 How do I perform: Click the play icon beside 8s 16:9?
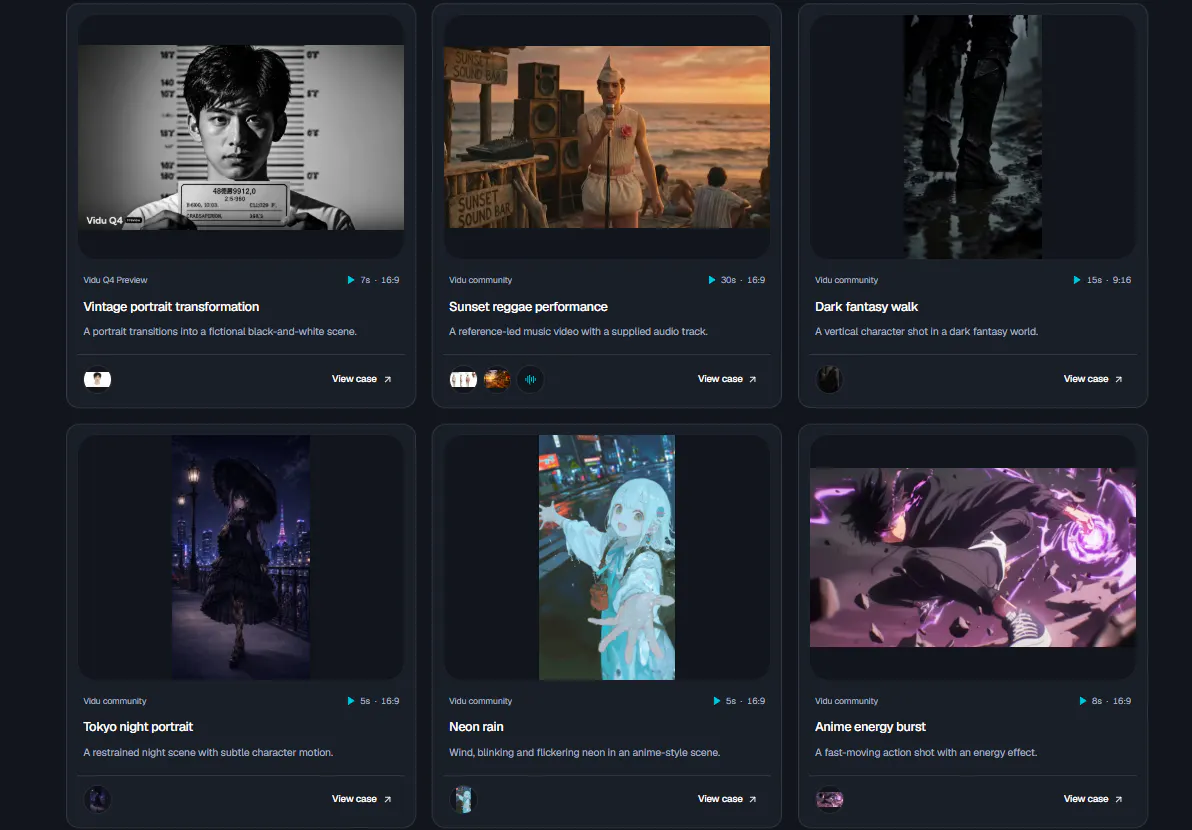tap(1083, 701)
